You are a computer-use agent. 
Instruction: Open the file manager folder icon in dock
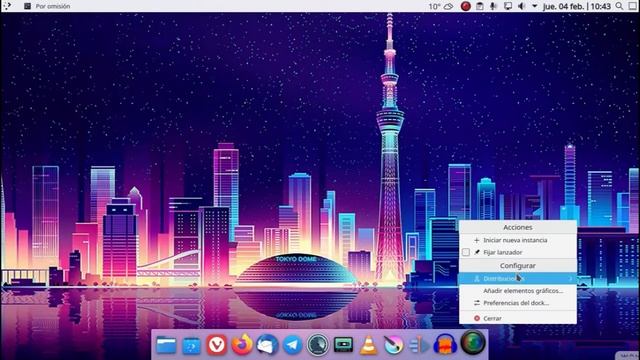click(x=166, y=345)
